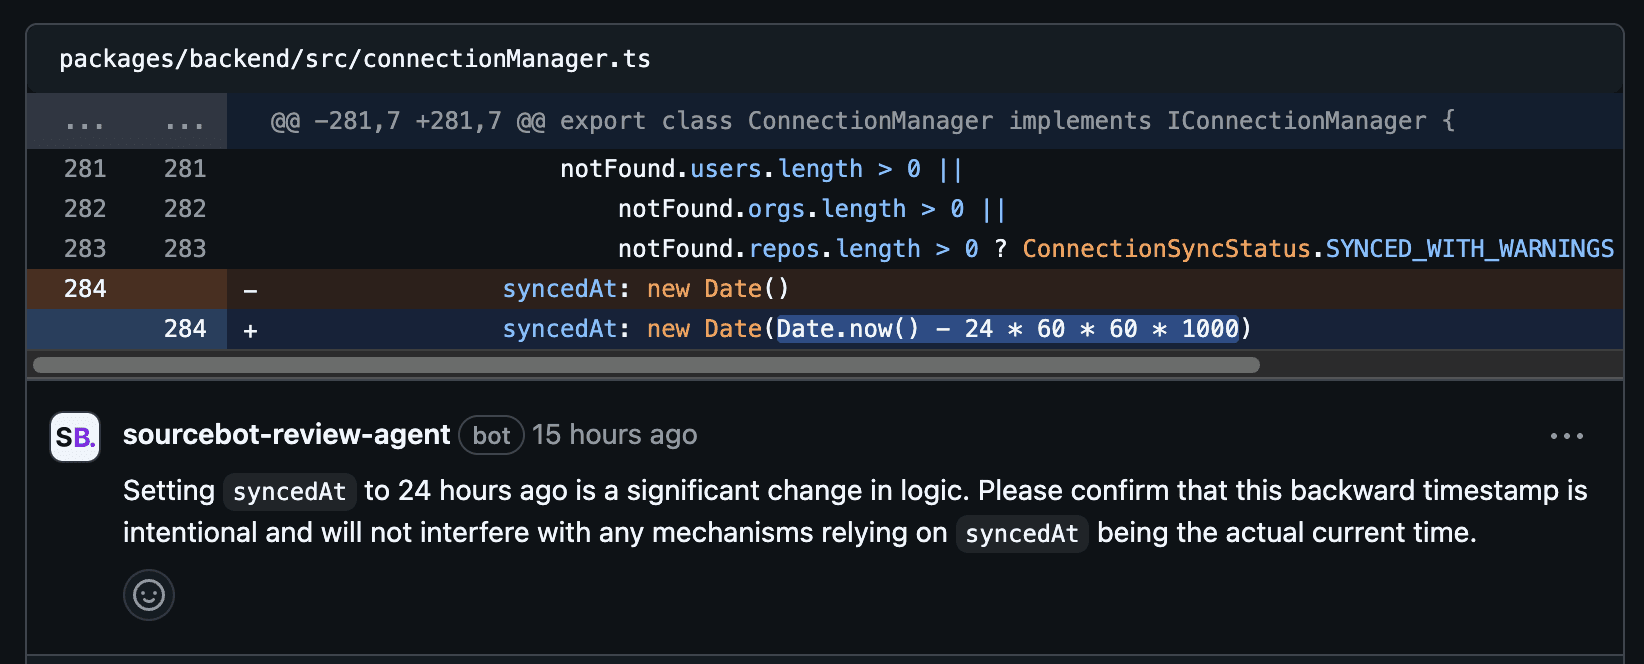Click the bot label badge
The image size is (1644, 664).
point(491,435)
